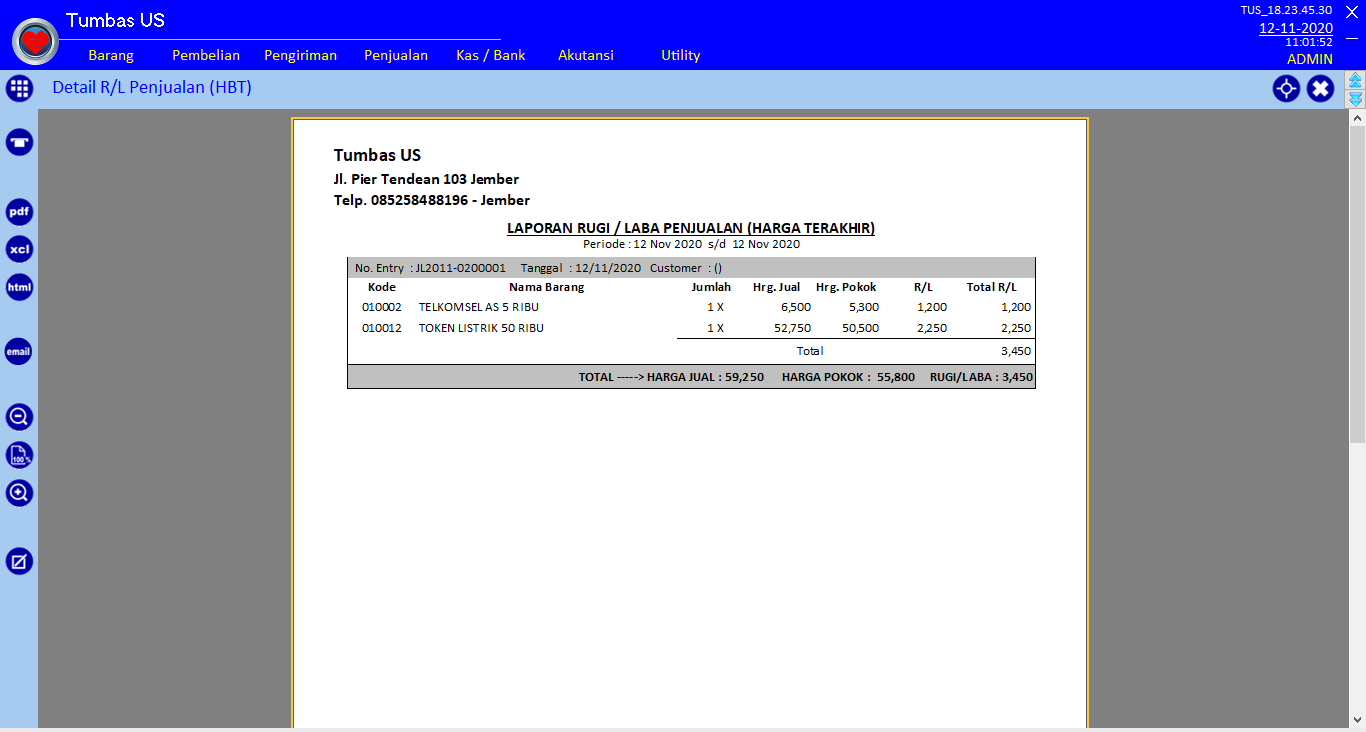Viewport: 1366px width, 732px height.
Task: Click the ADMIN user label
Action: point(1310,59)
